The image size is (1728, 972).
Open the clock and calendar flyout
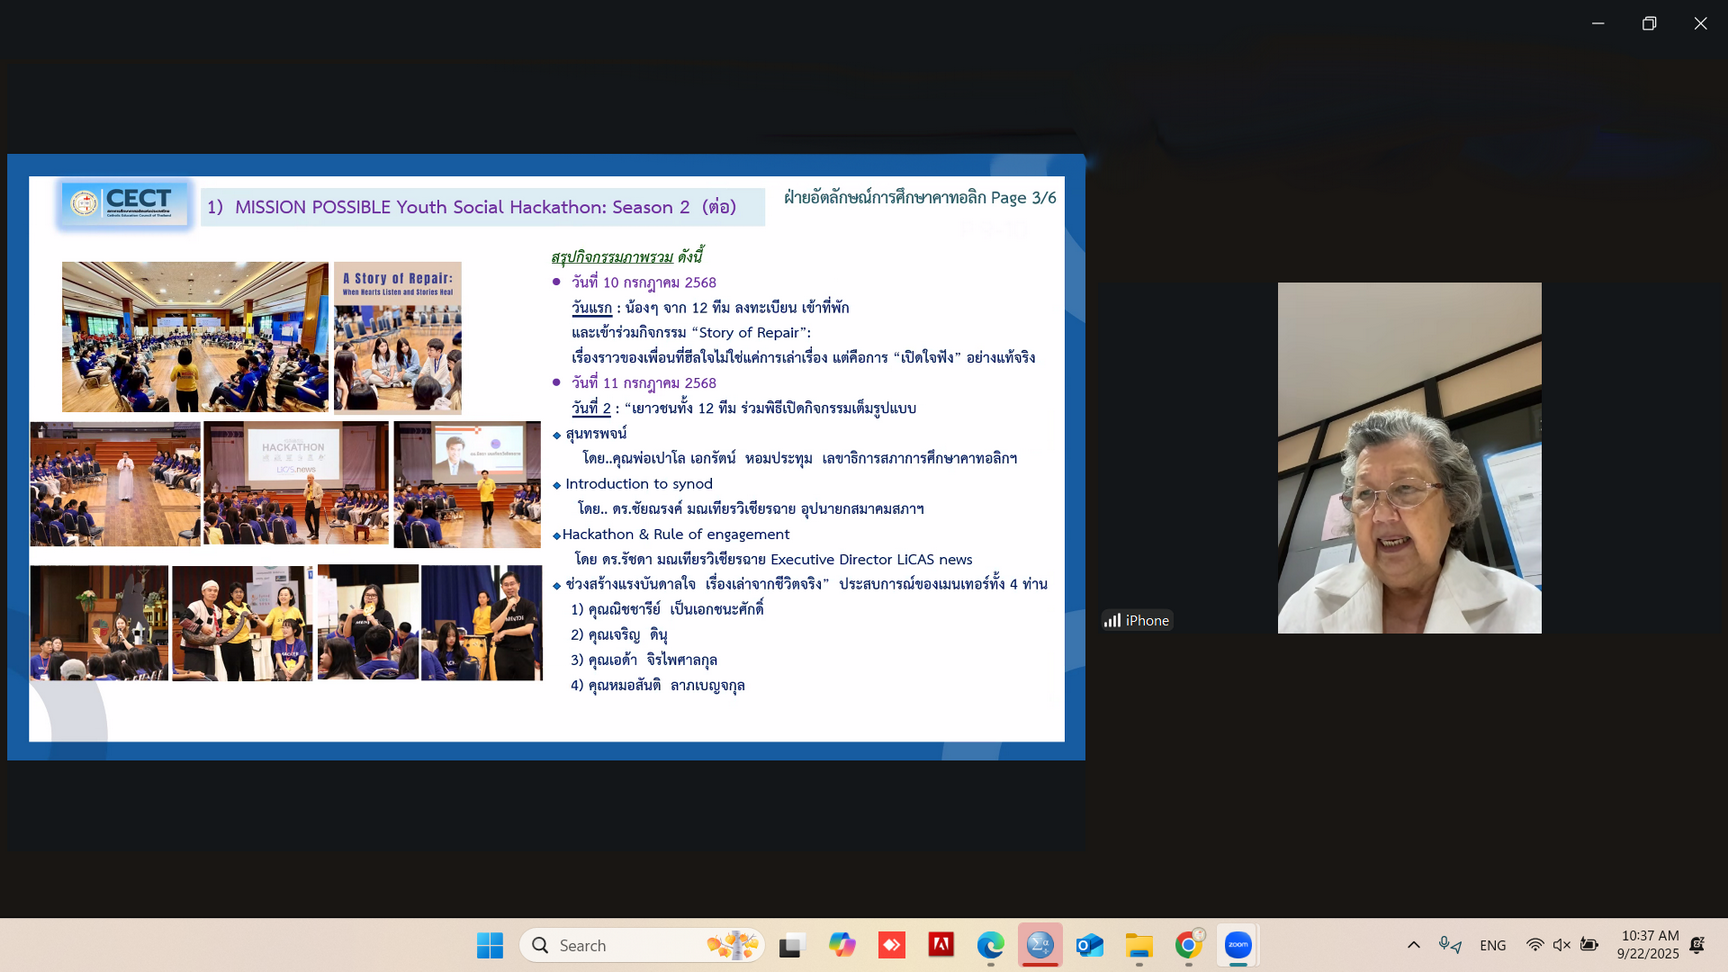(1648, 945)
